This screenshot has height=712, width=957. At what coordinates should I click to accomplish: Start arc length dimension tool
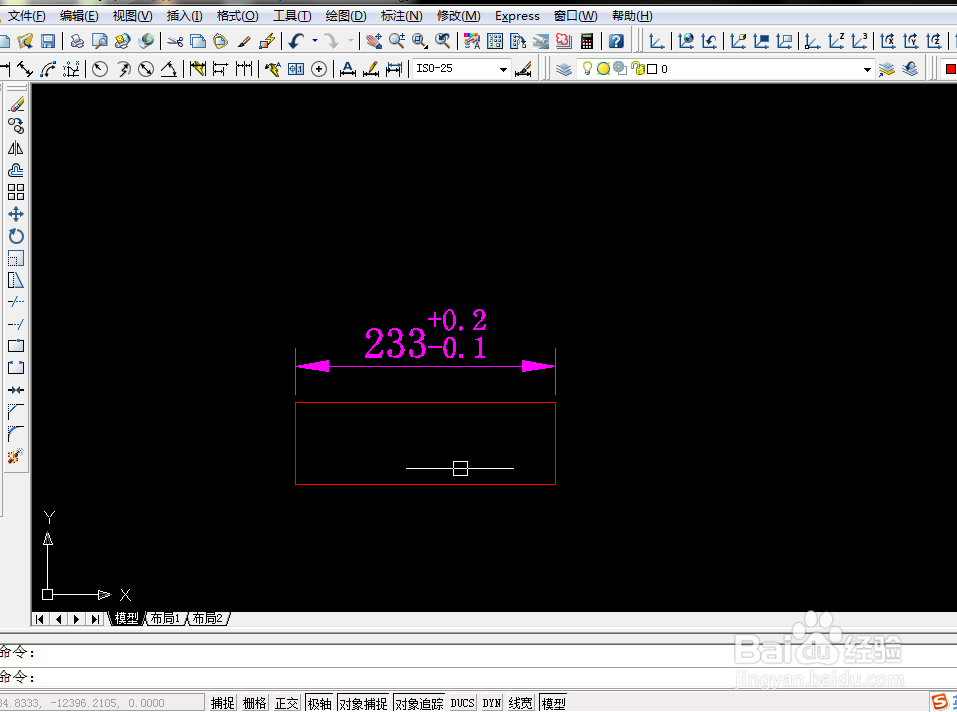click(48, 69)
